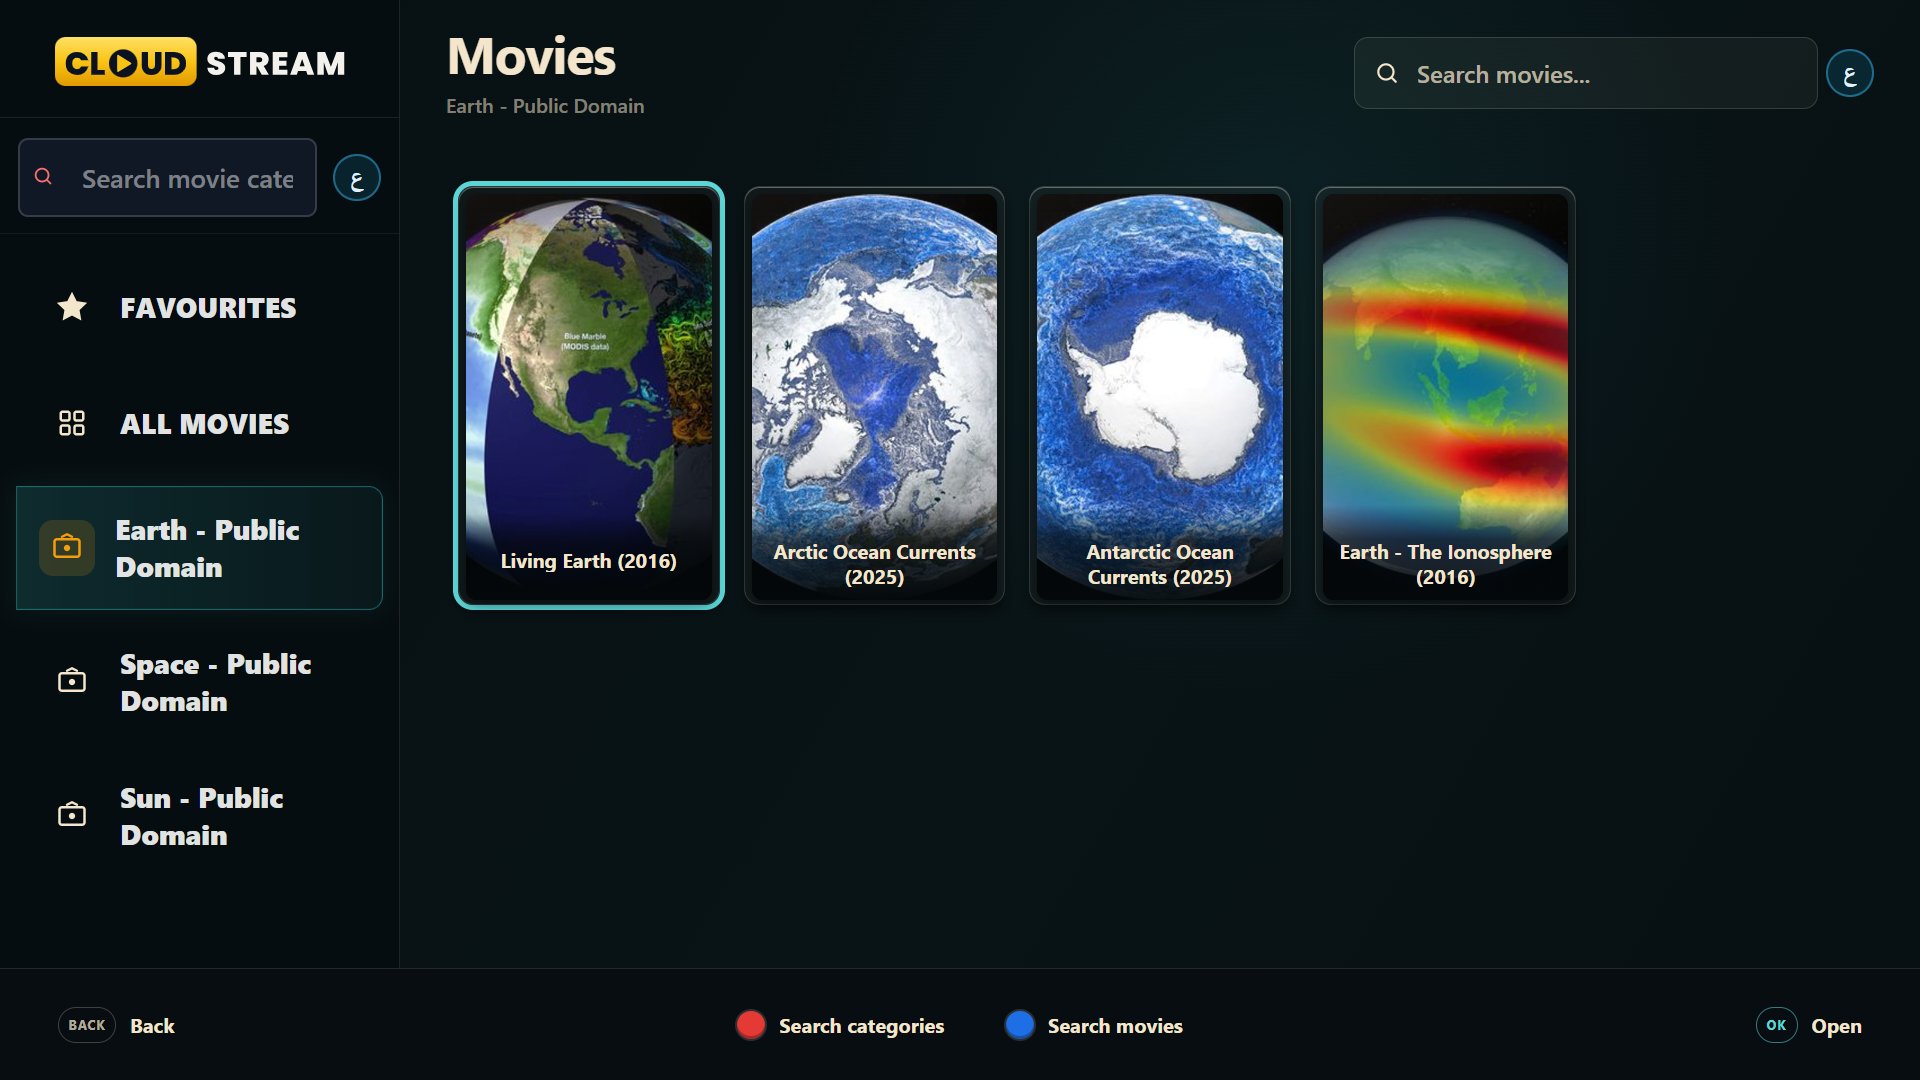
Task: Open the Favourites menu item
Action: click(199, 307)
